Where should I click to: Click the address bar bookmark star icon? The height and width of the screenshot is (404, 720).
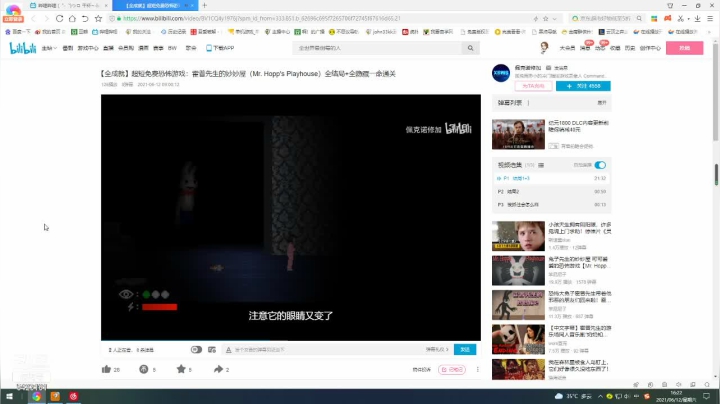click(x=546, y=19)
